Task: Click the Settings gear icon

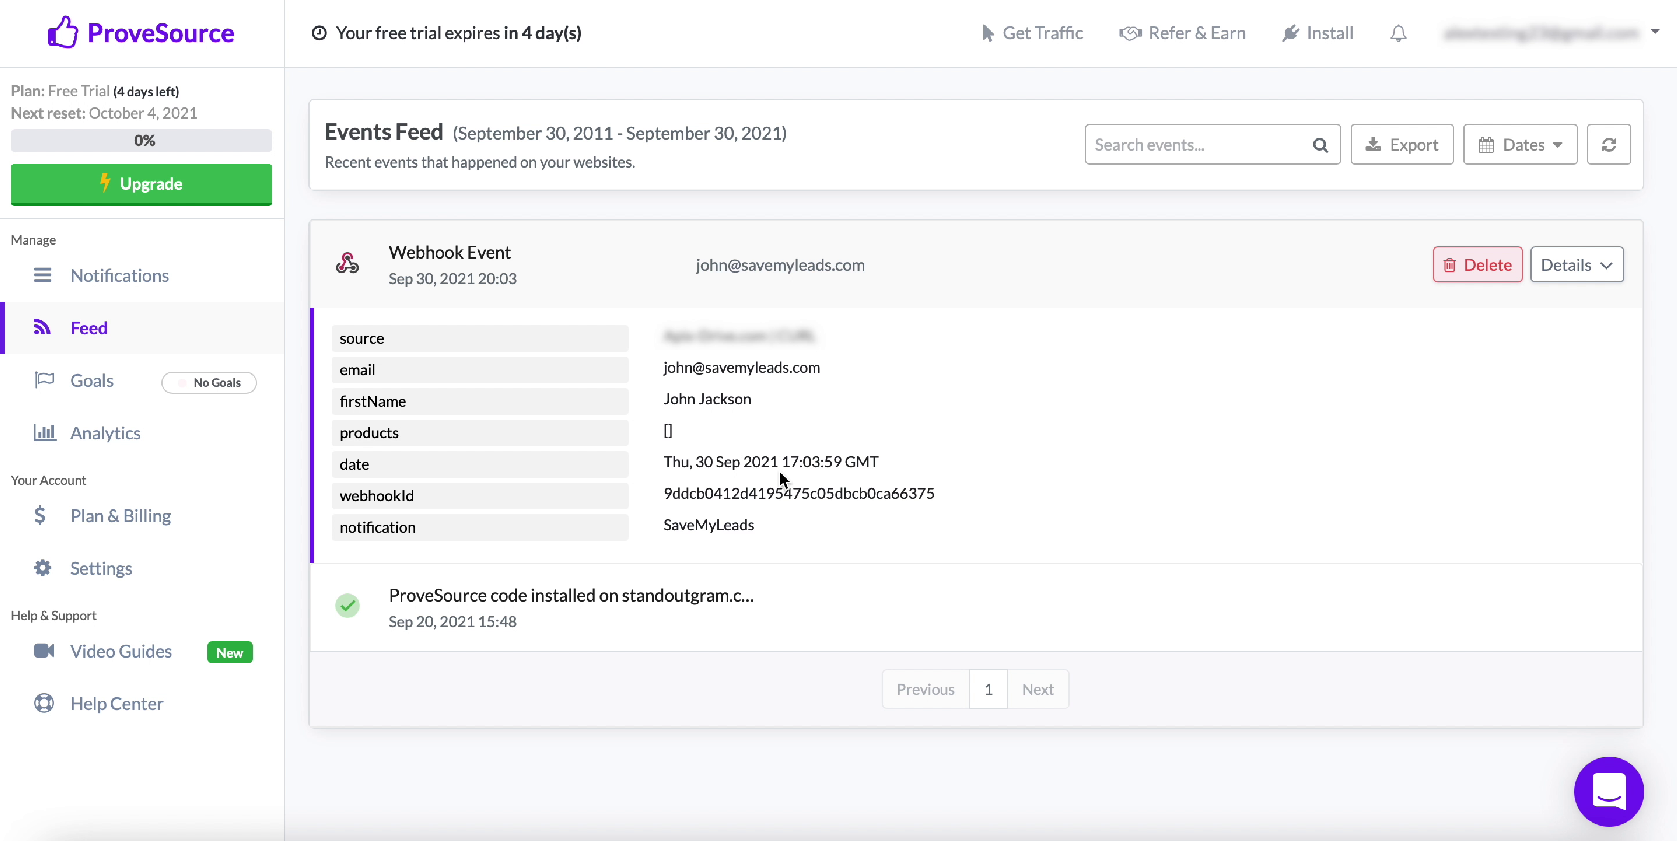Action: 42,568
